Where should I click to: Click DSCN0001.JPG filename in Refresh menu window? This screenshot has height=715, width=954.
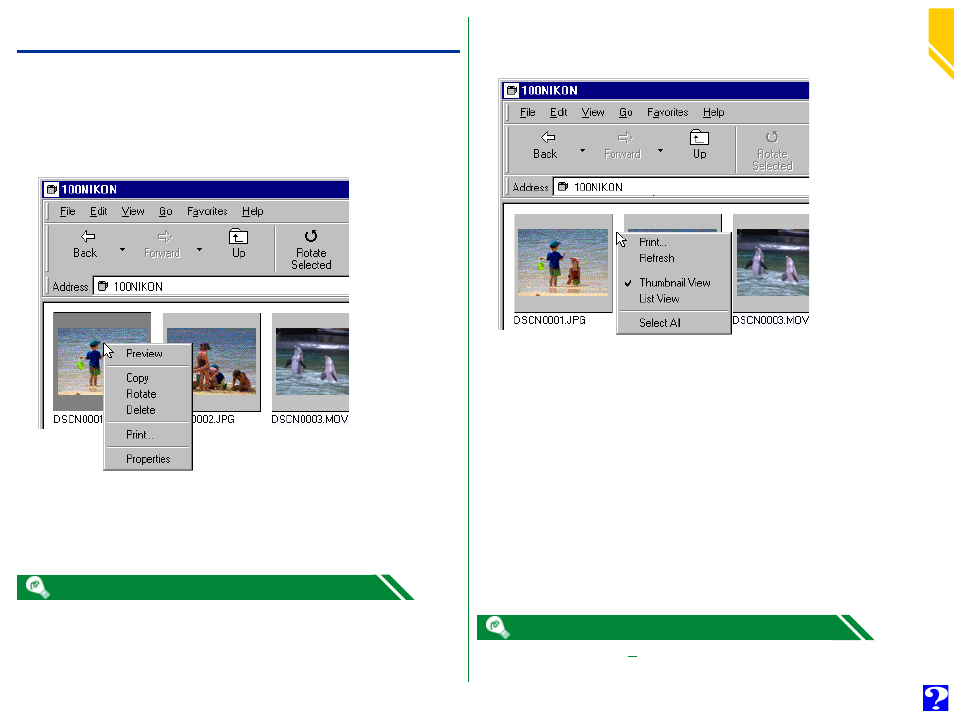(x=549, y=320)
